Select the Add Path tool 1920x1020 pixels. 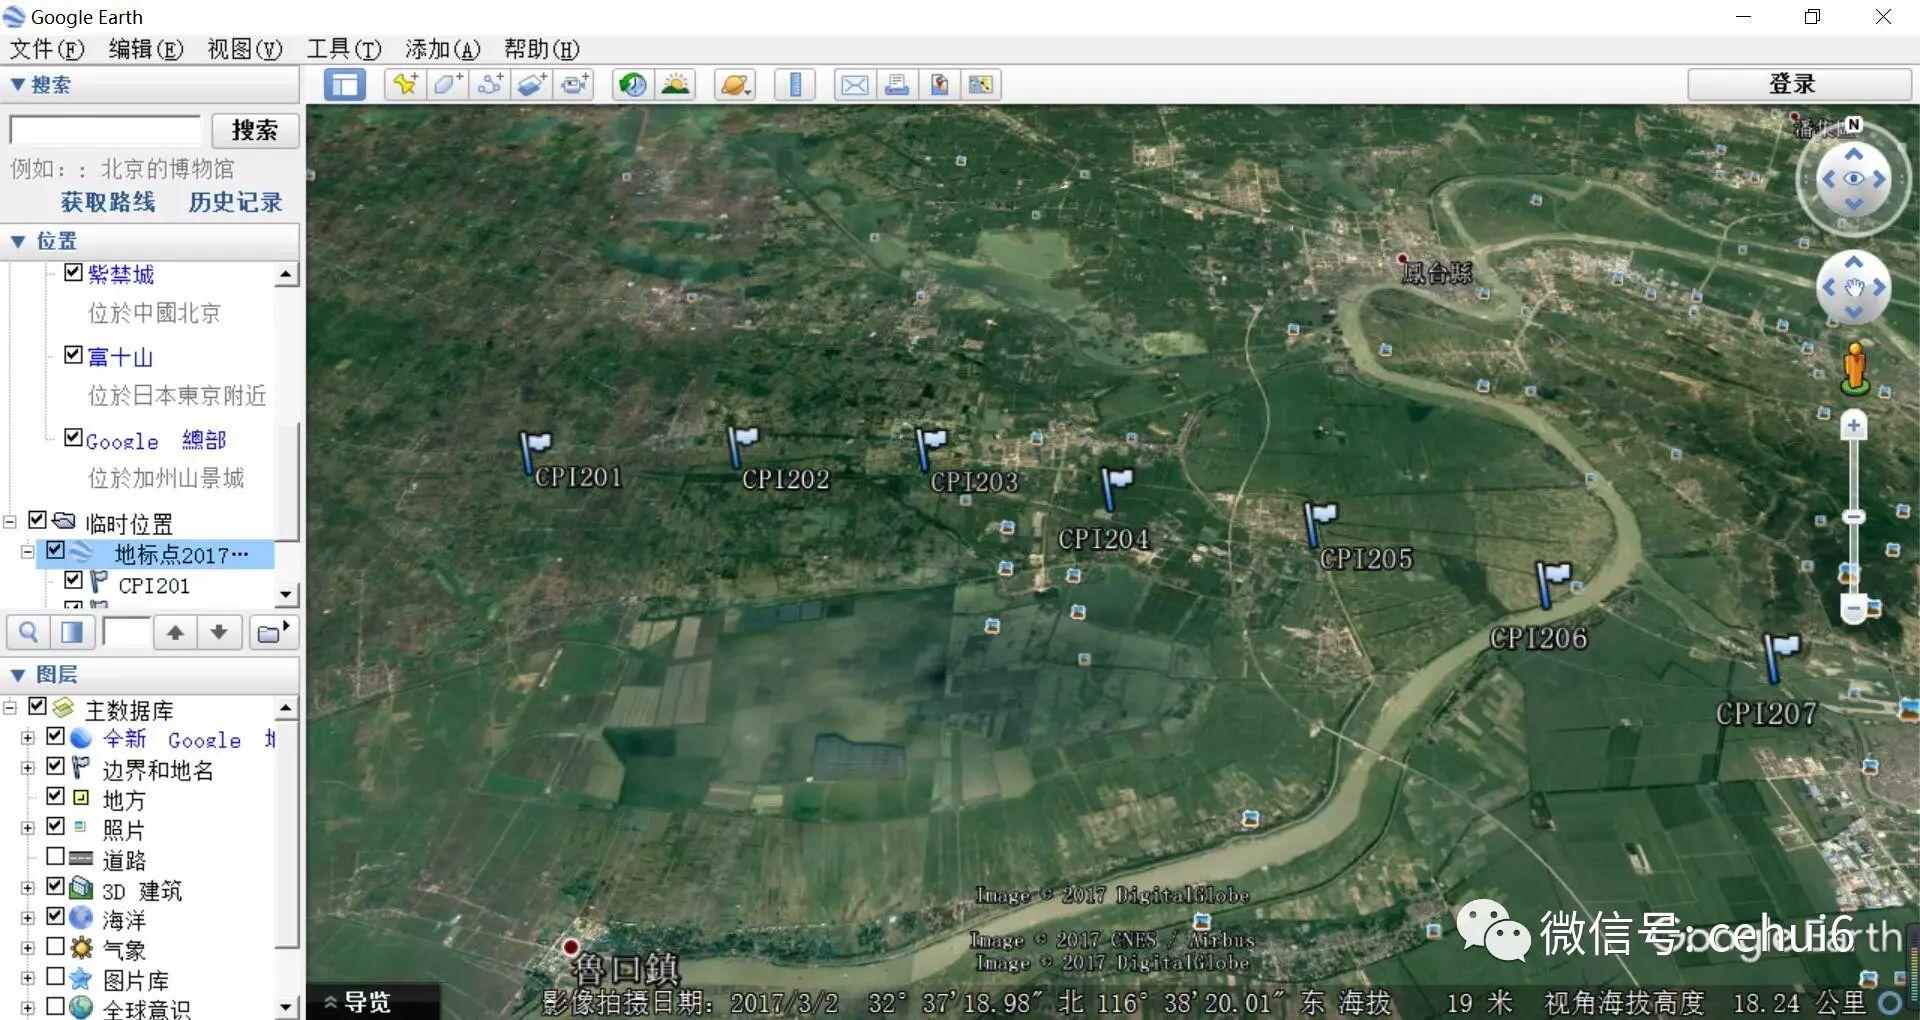pyautogui.click(x=490, y=85)
